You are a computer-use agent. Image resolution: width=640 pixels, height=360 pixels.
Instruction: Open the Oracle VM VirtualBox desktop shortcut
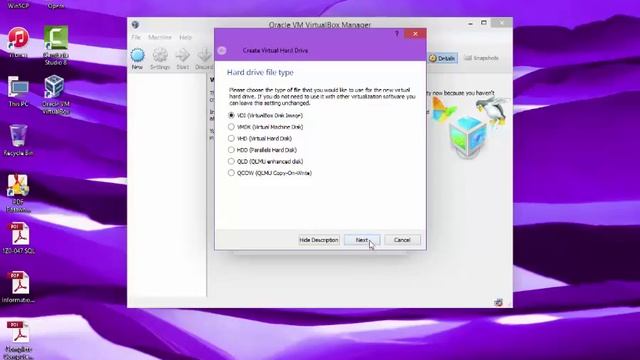point(56,94)
